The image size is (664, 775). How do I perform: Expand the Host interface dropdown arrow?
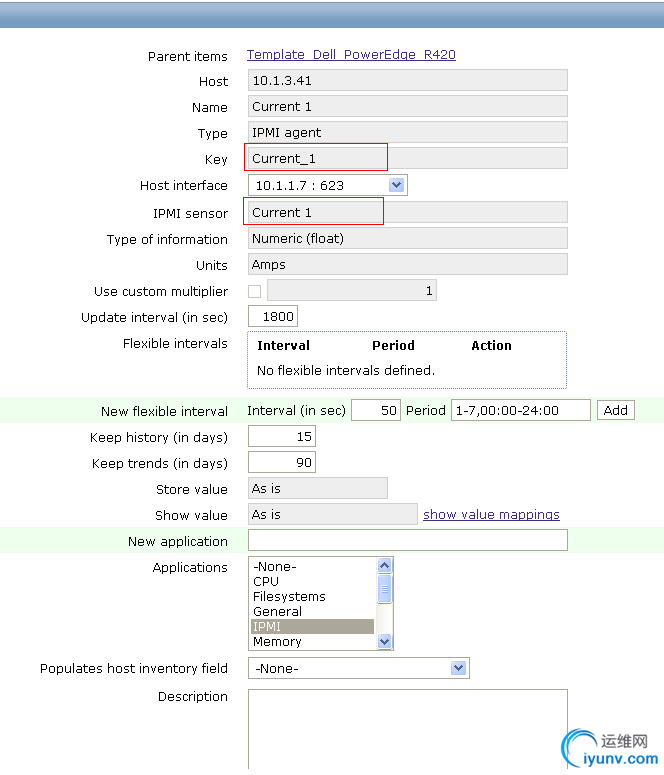[396, 185]
